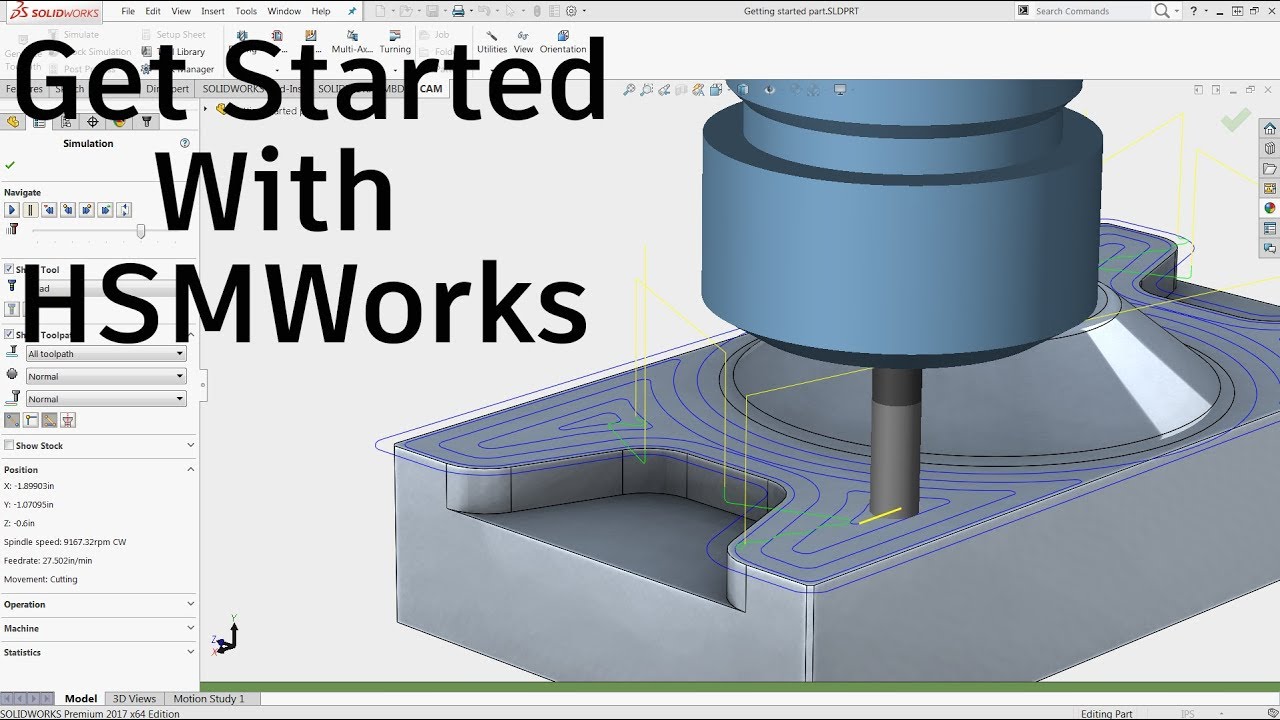
Task: Click Zoom to Area in view toolbar
Action: [647, 89]
